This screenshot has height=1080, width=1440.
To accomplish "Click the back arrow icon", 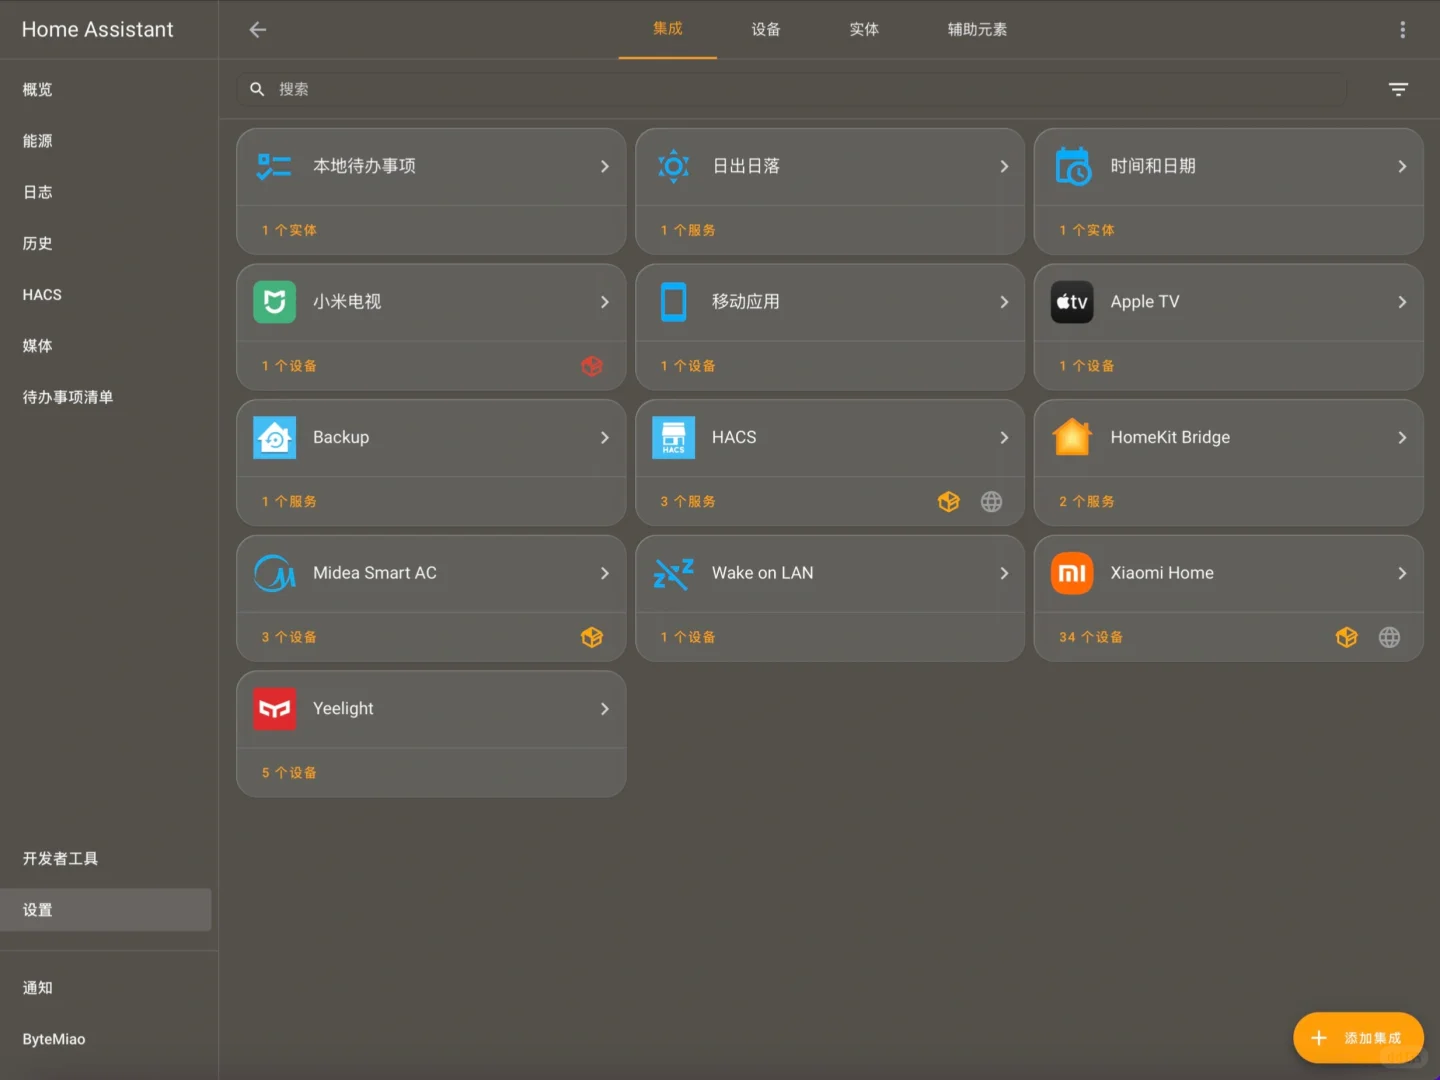I will (x=258, y=30).
